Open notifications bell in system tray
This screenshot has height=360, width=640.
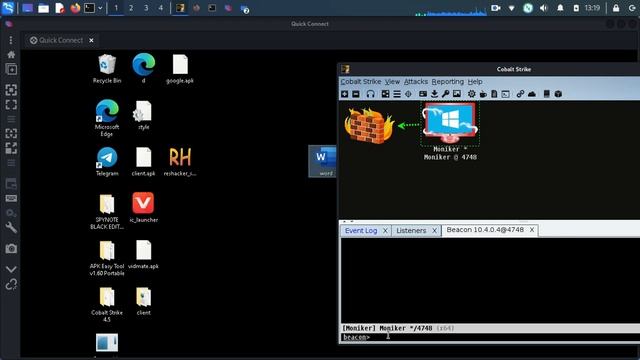[560, 8]
